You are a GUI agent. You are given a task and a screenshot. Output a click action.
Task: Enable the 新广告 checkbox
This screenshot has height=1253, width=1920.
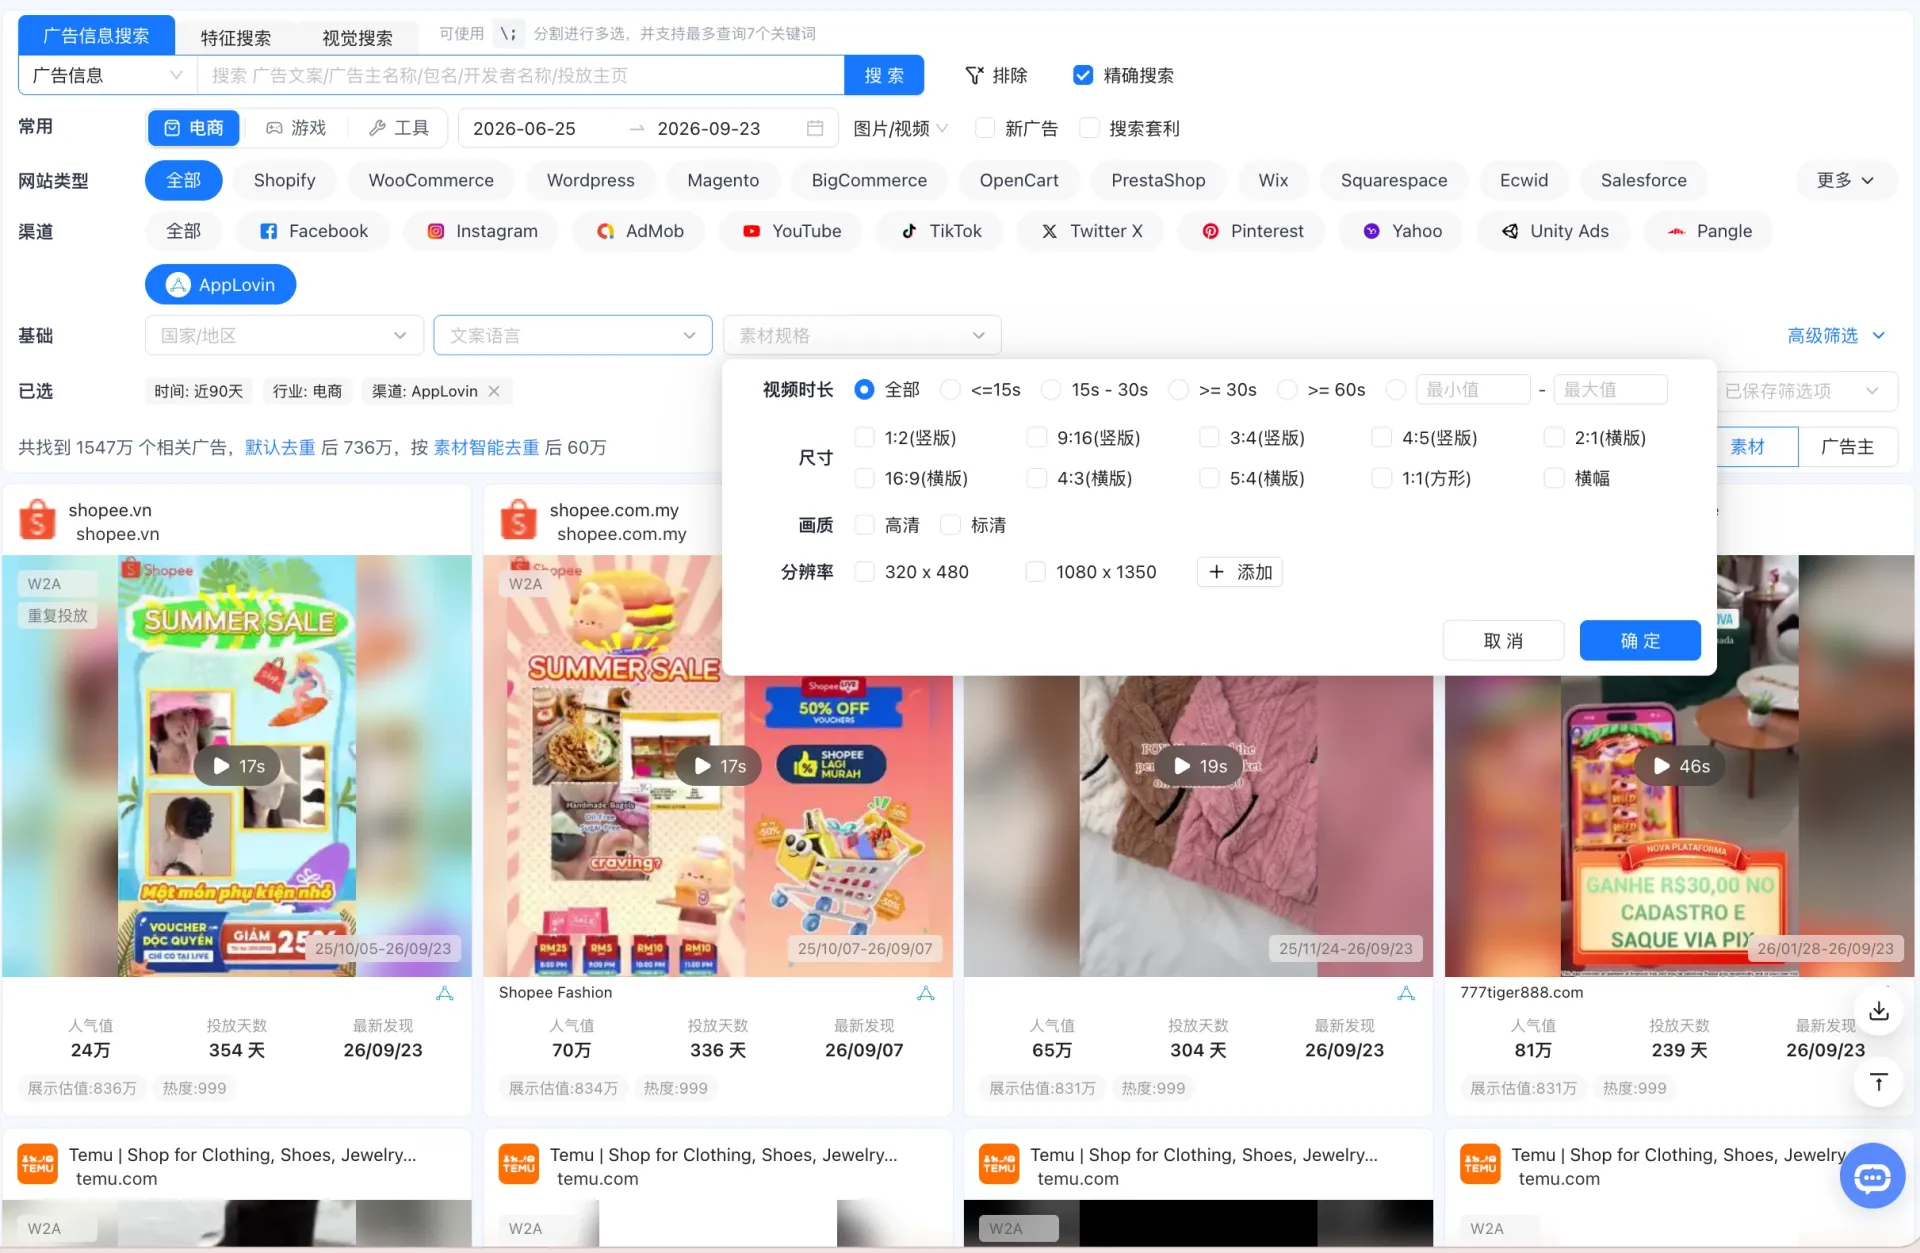(985, 128)
